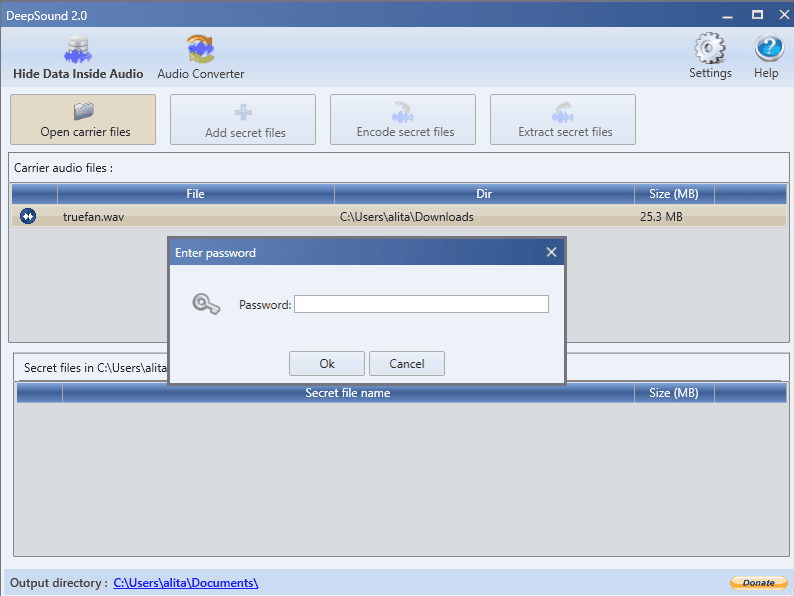This screenshot has height=596, width=794.
Task: Open the Audio Converter tool
Action: coord(201,57)
